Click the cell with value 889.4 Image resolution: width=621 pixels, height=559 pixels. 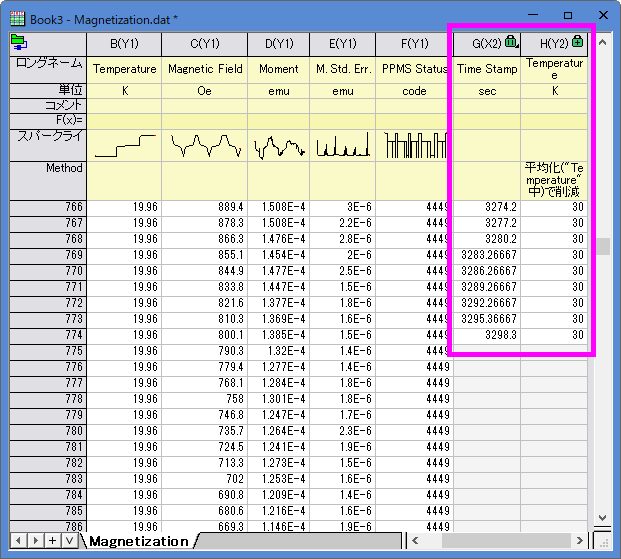coord(205,207)
